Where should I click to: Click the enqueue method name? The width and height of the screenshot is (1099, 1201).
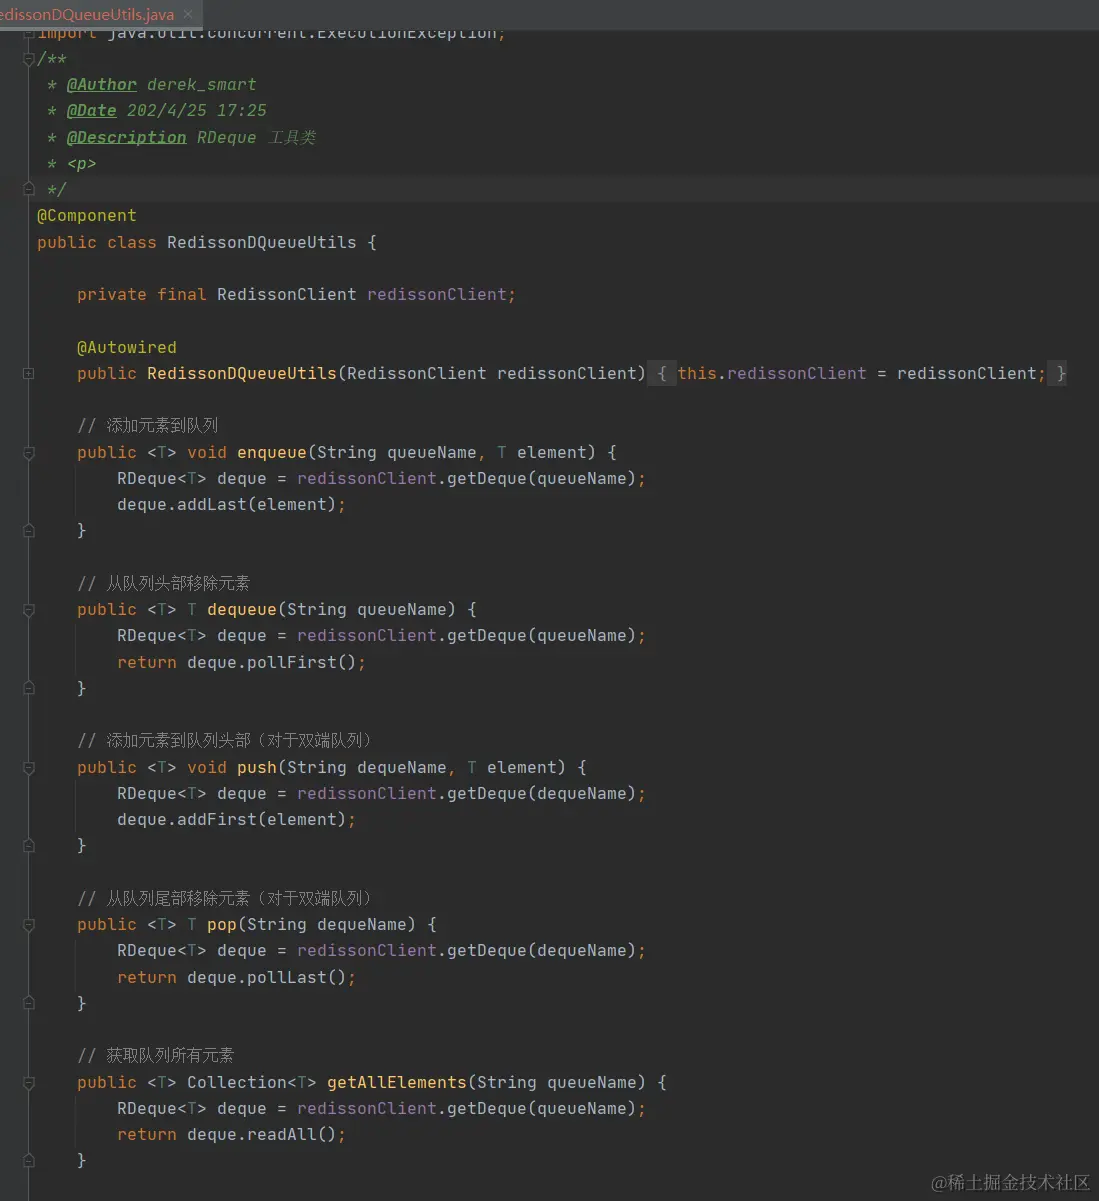[x=272, y=452]
